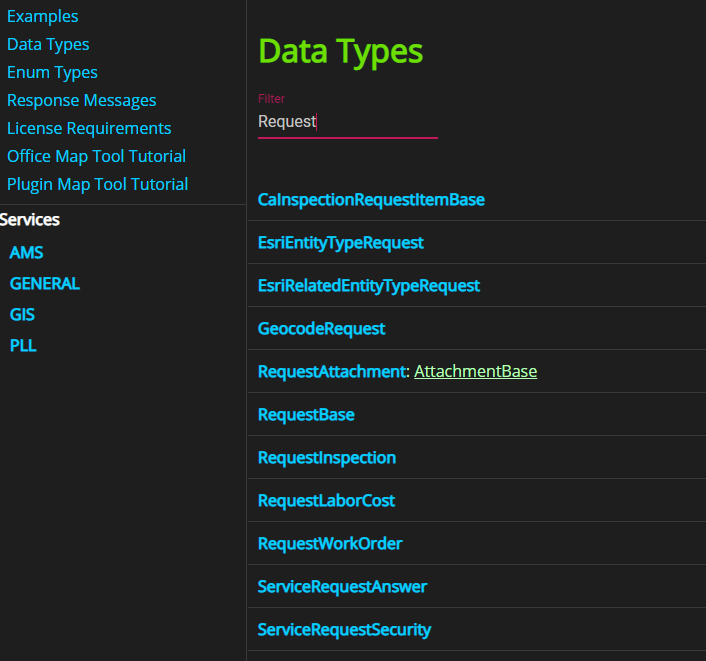Open the Examples sidebar link
The width and height of the screenshot is (706, 661).
point(42,16)
